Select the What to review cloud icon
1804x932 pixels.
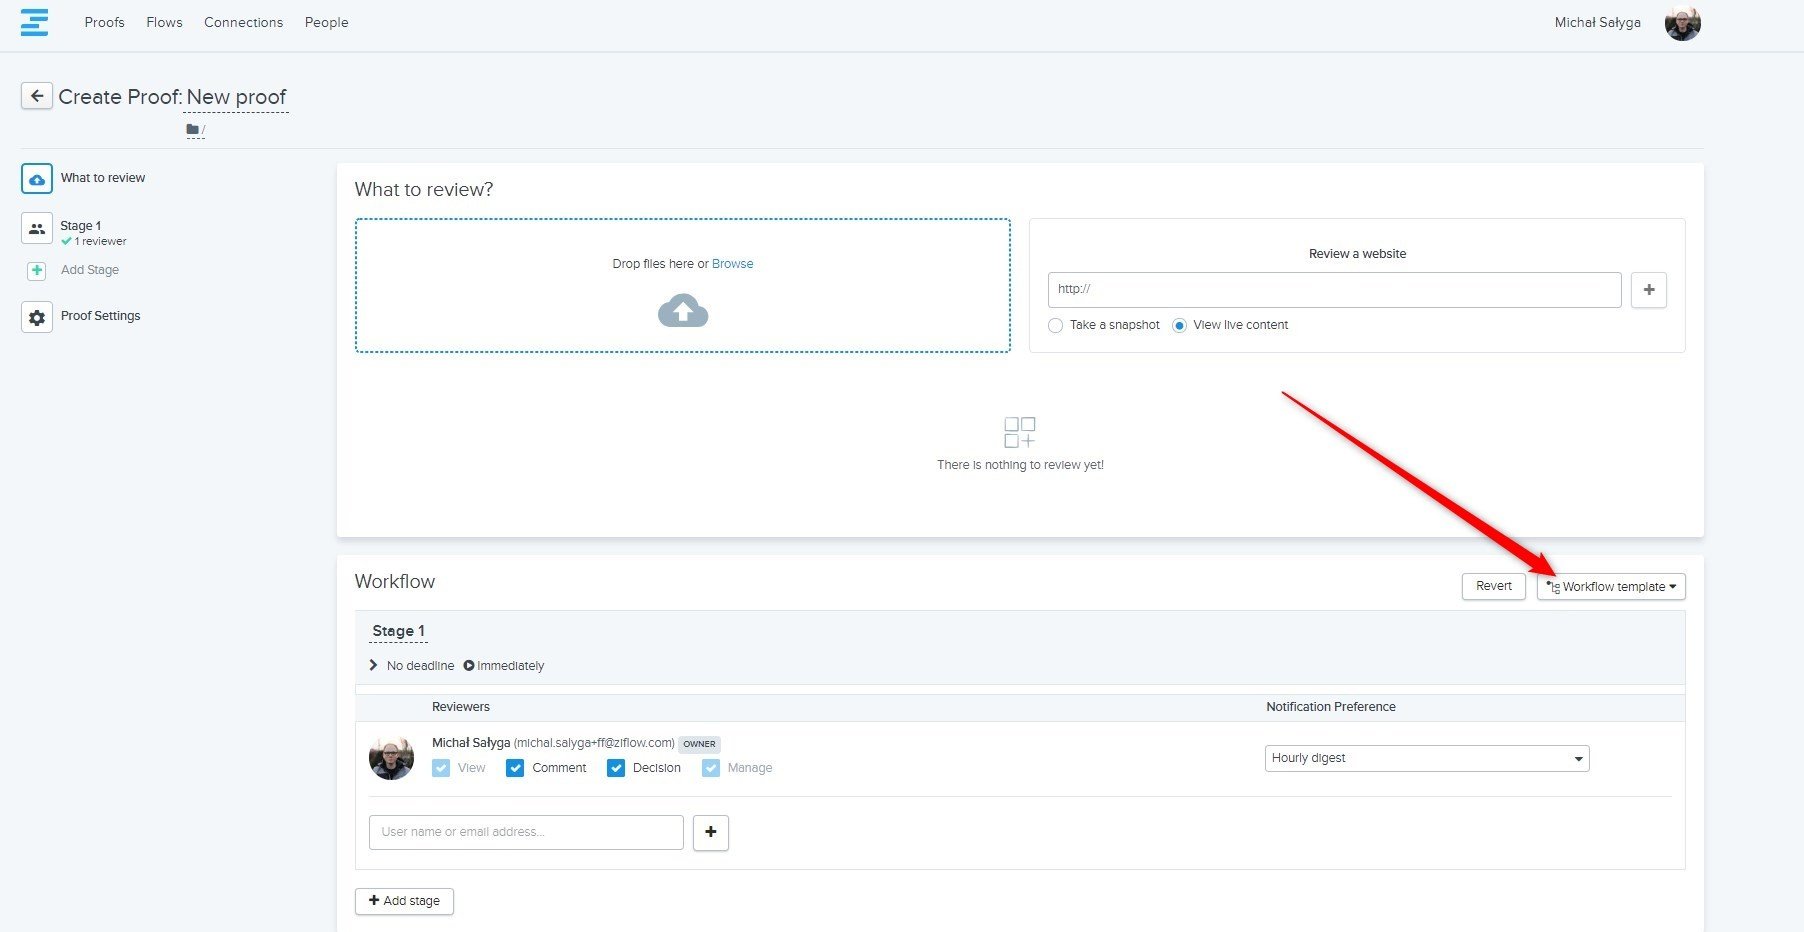[x=37, y=179]
